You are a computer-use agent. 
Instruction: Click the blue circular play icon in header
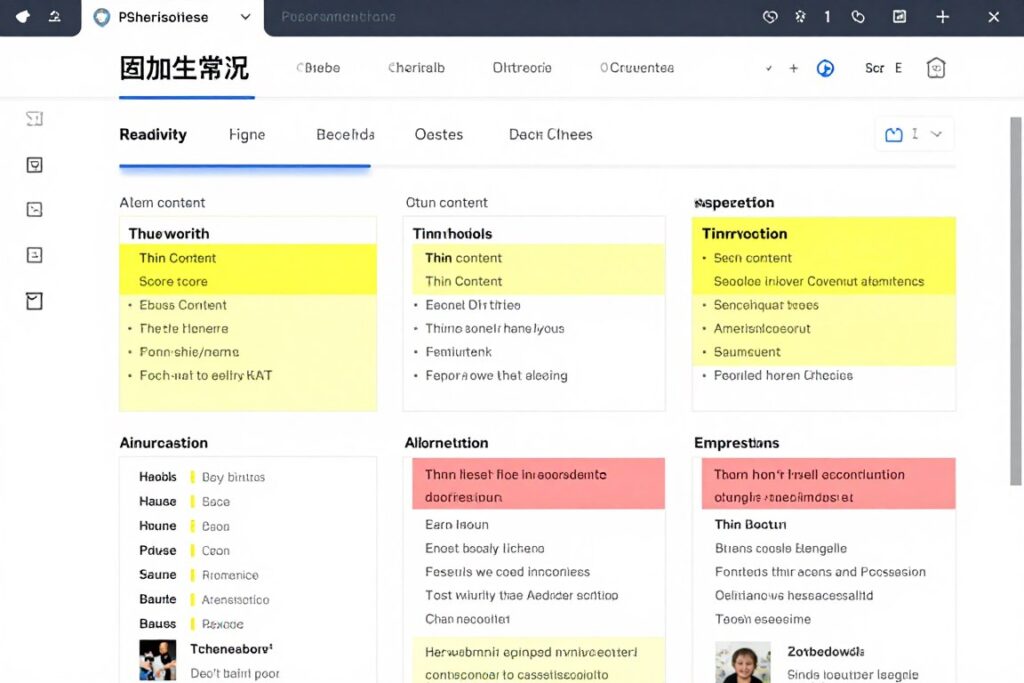point(825,68)
